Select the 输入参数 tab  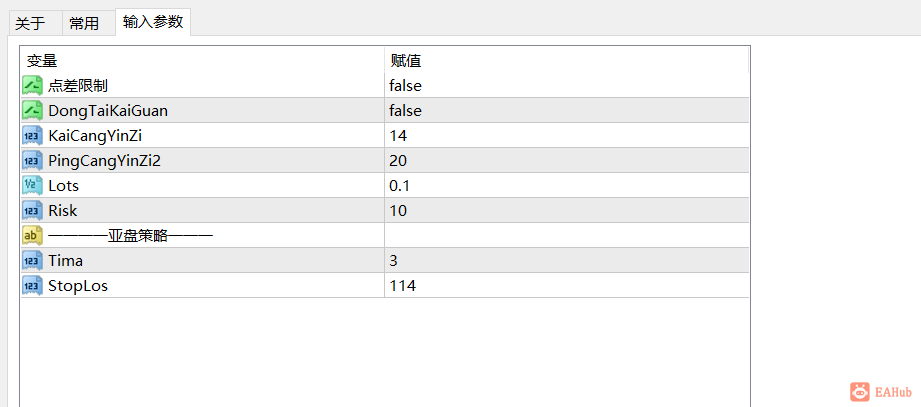click(x=153, y=22)
